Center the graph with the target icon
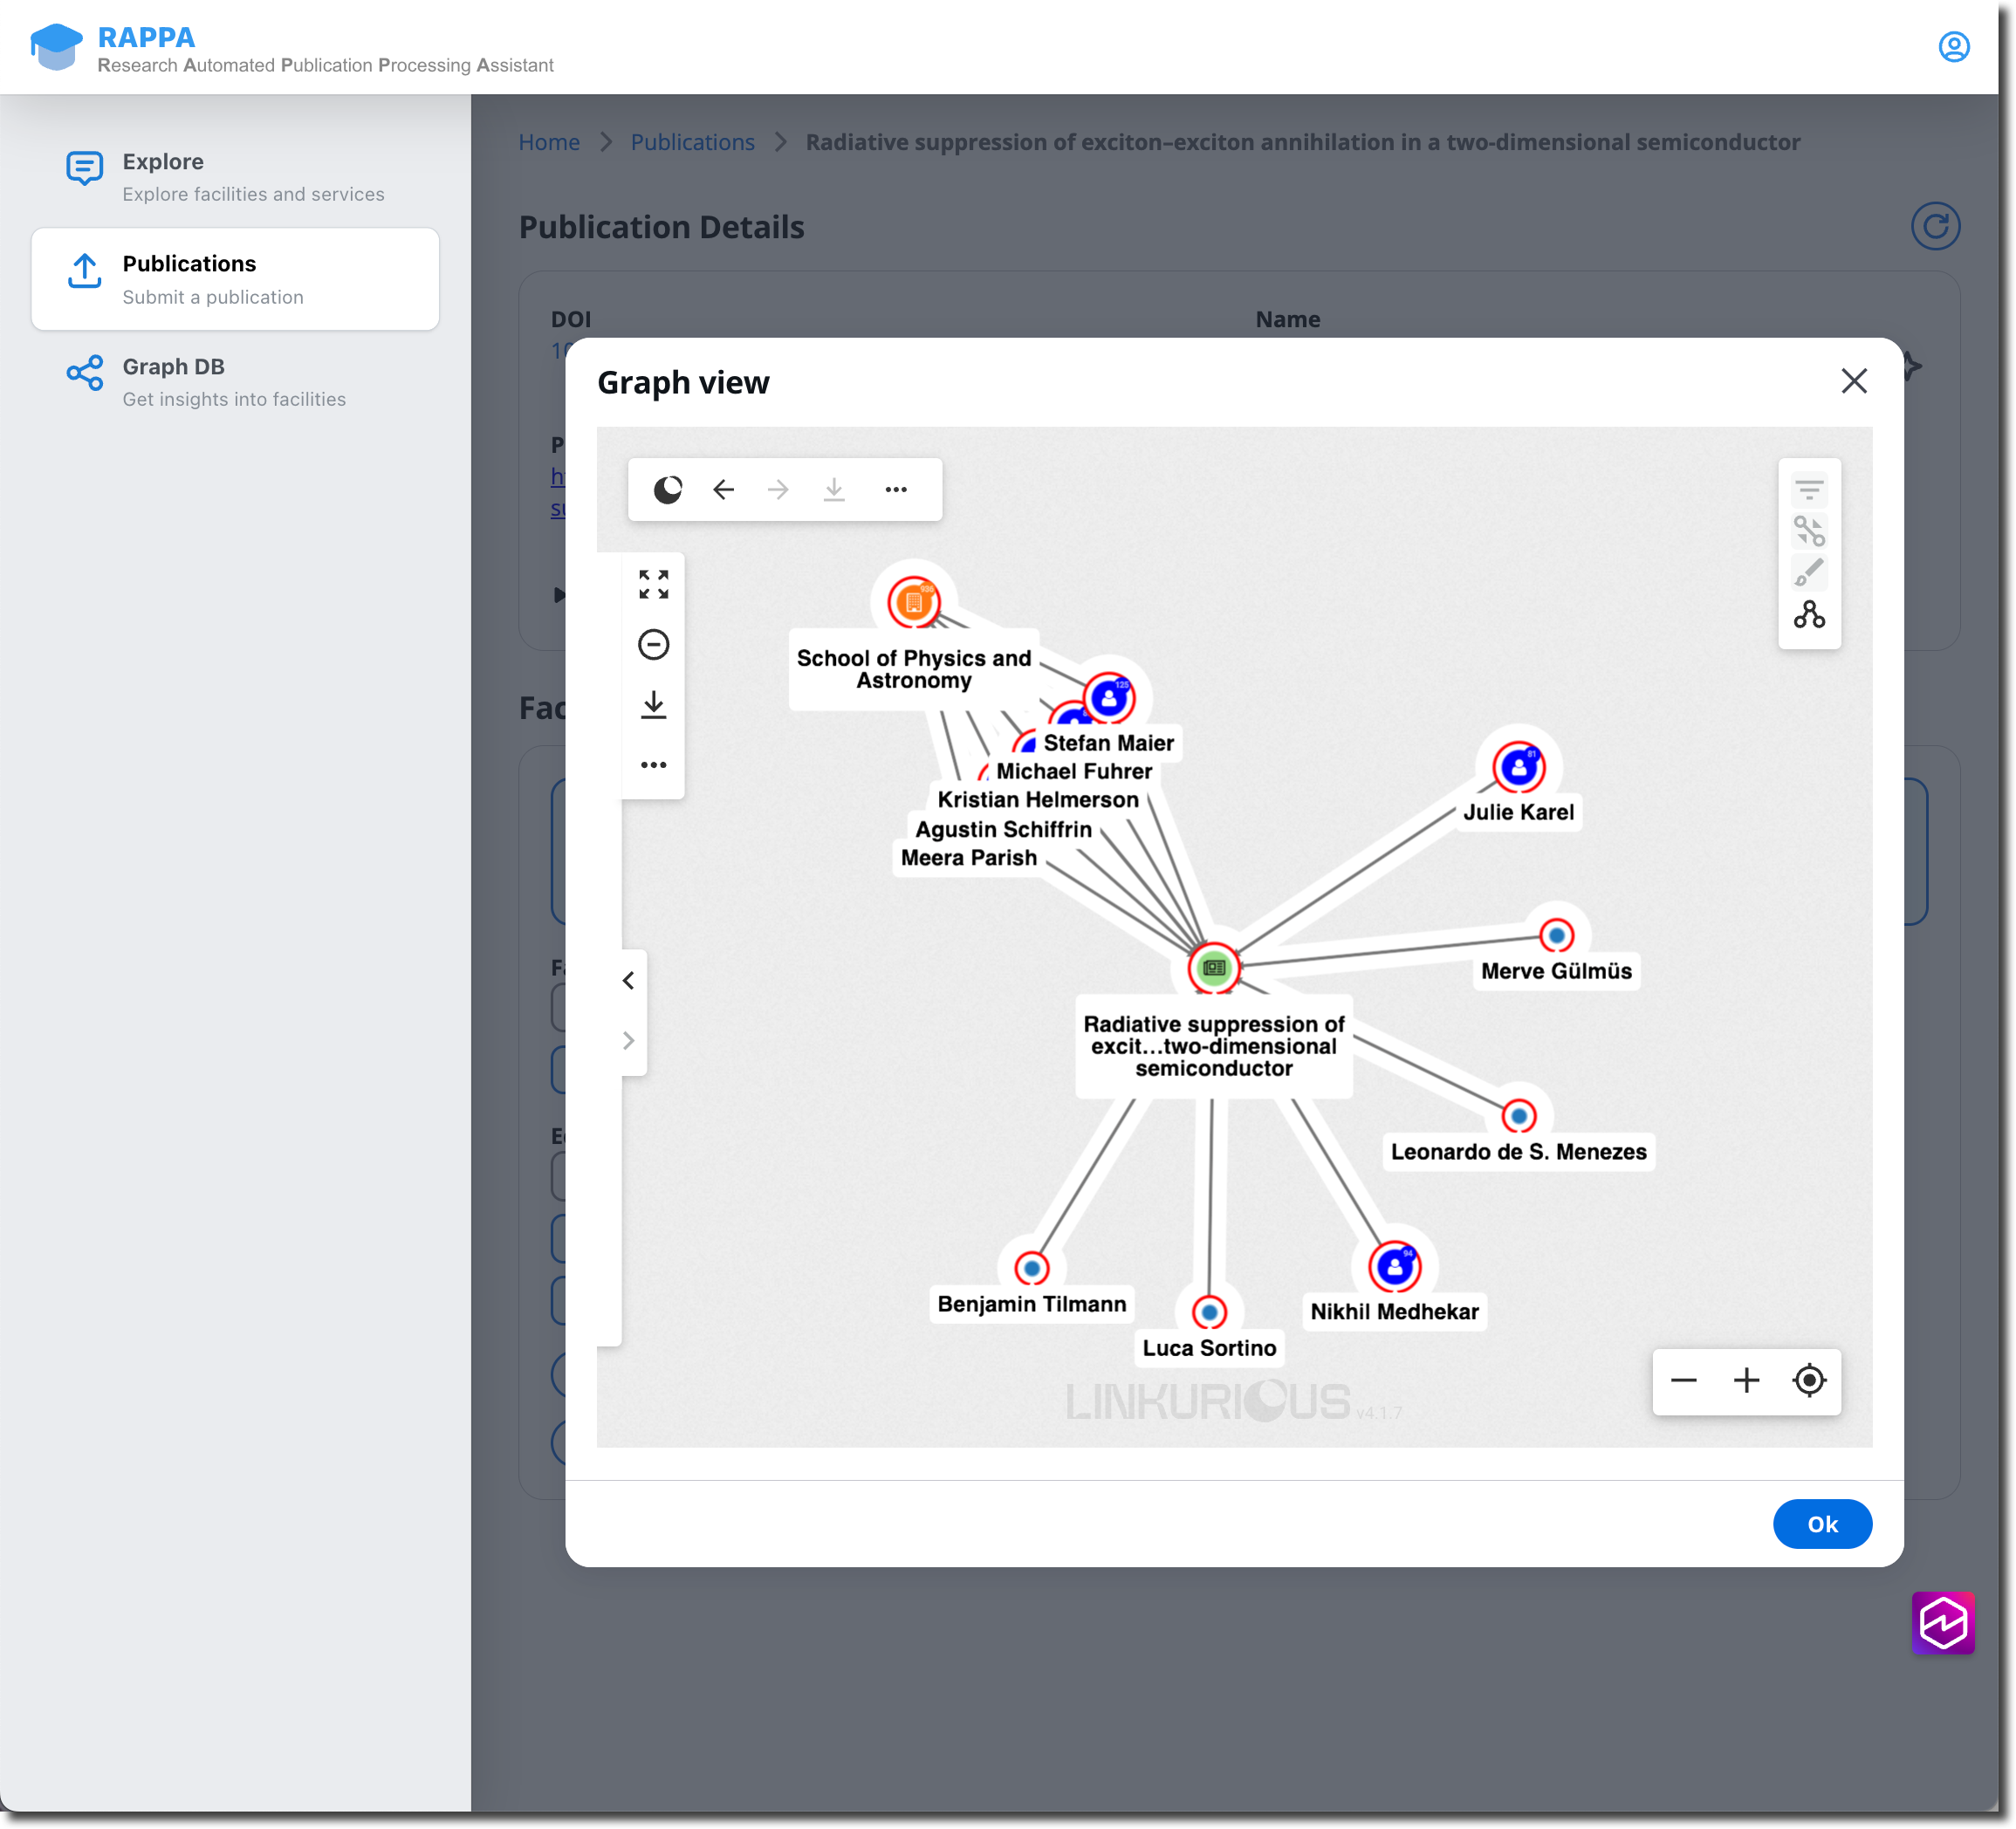This screenshot has width=2016, height=1829. click(x=1810, y=1380)
